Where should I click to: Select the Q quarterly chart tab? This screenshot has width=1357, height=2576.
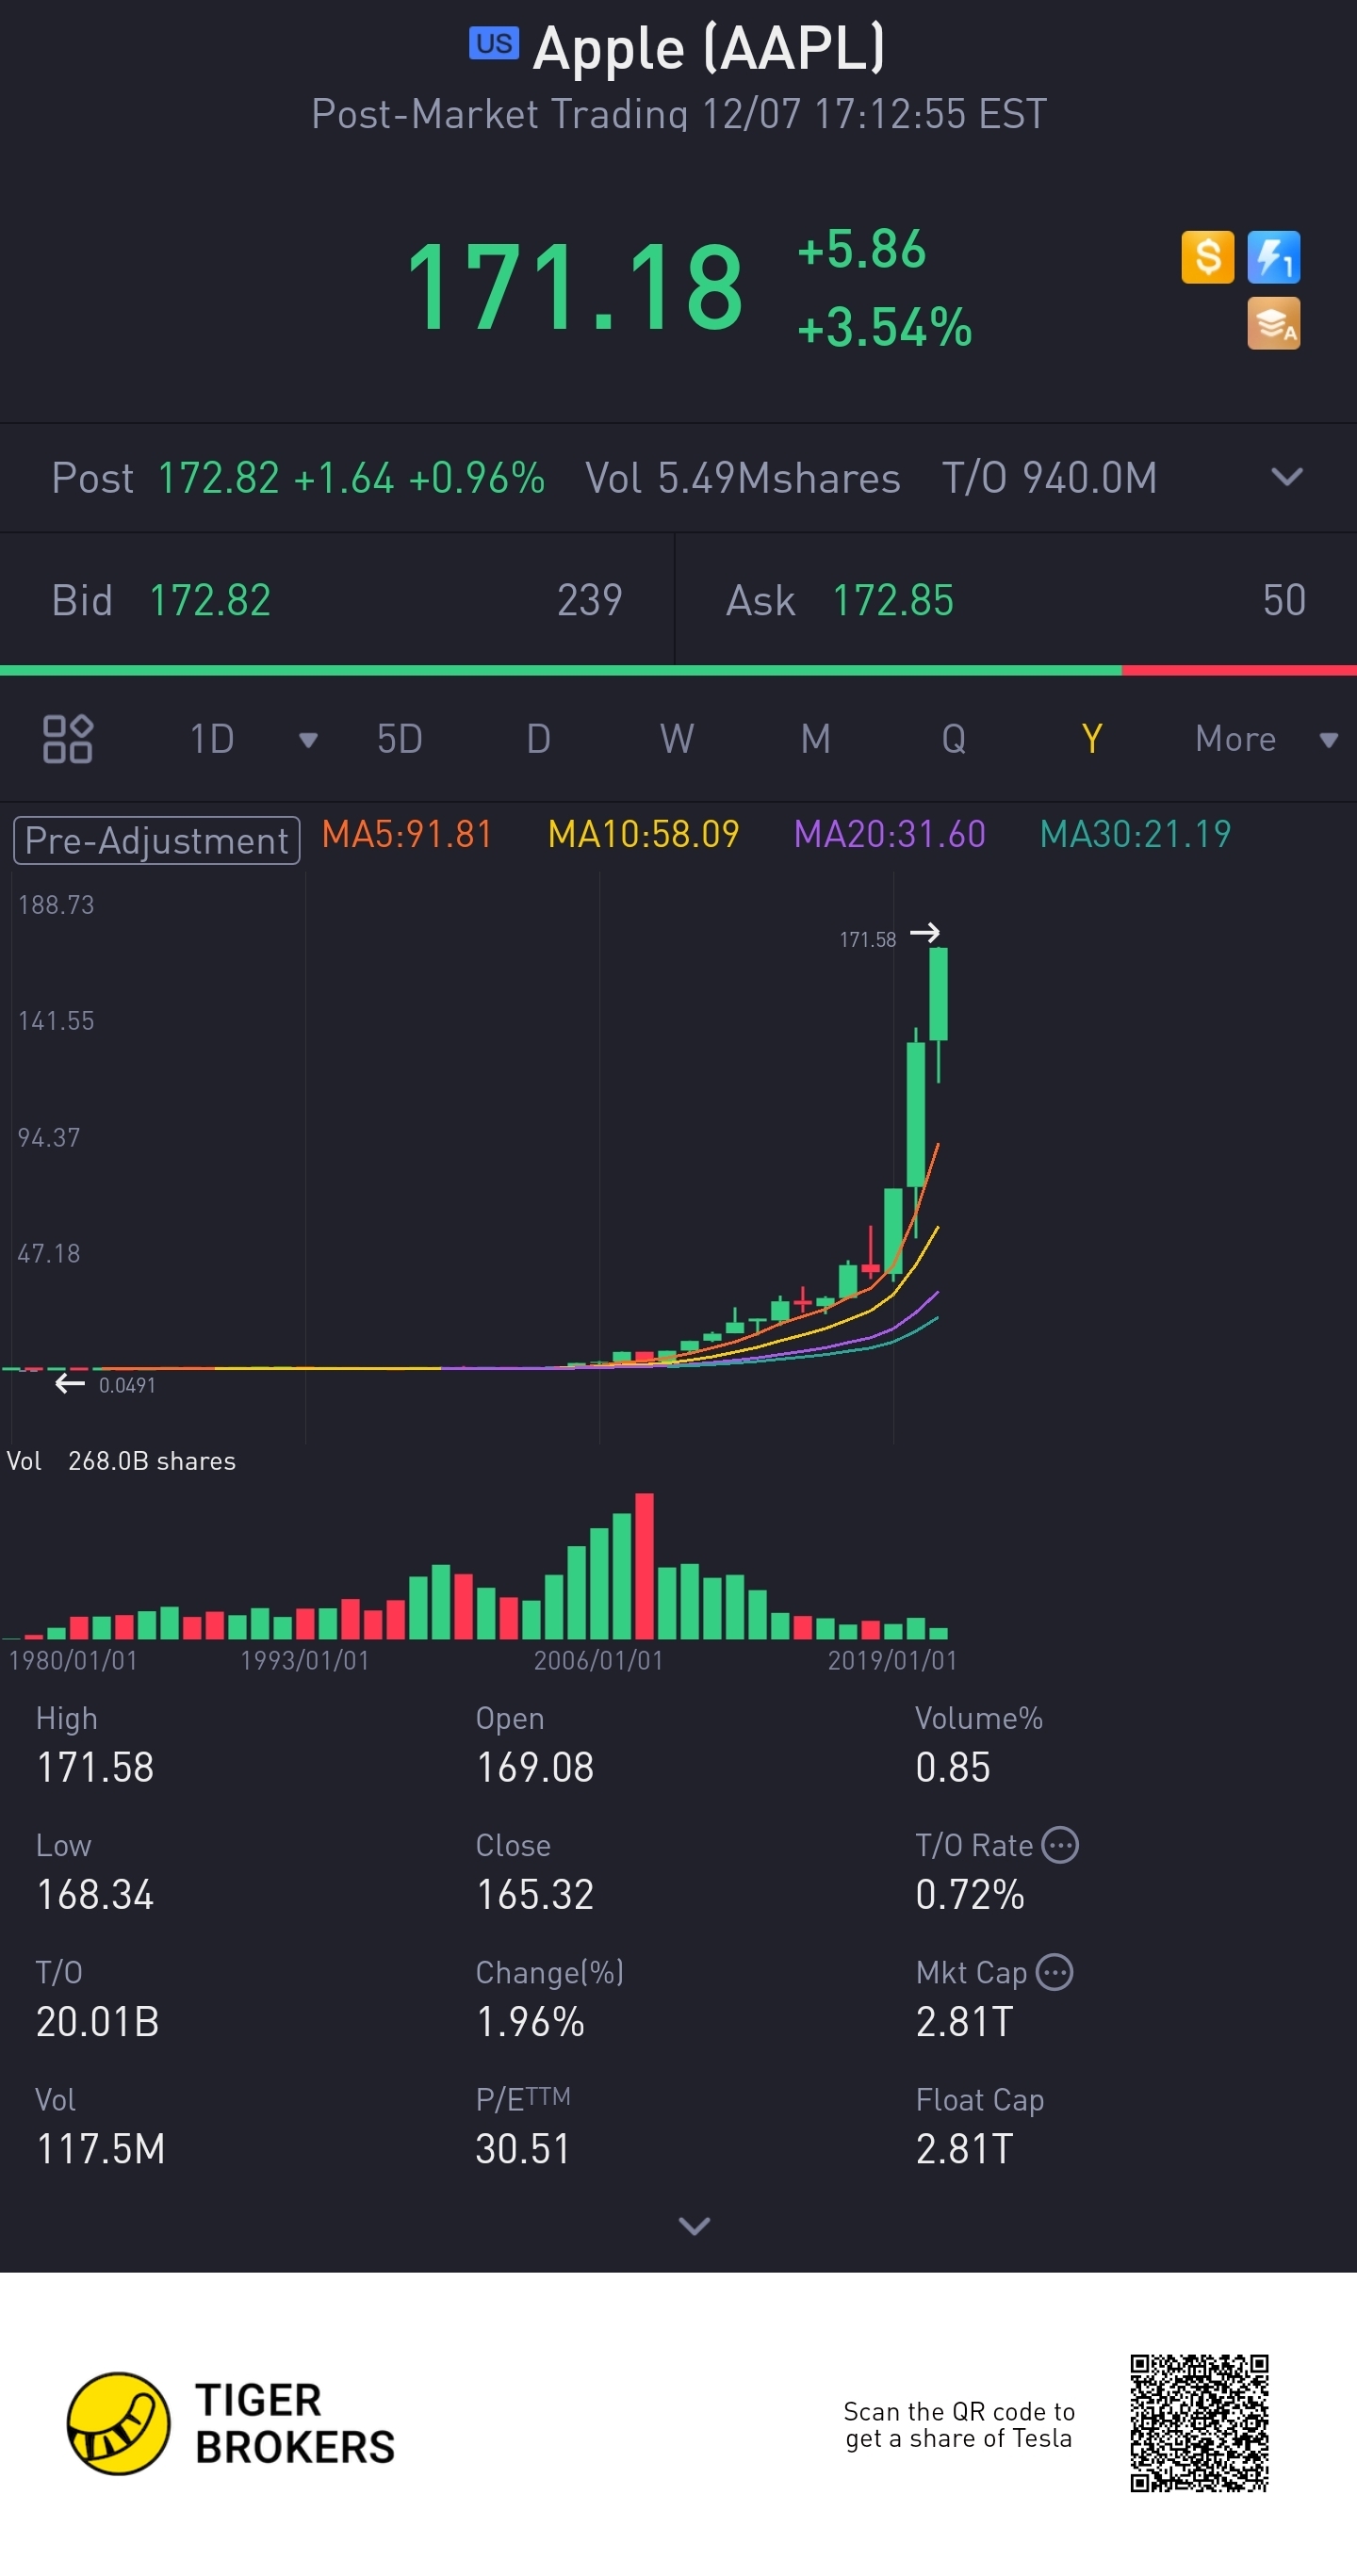[x=954, y=739]
